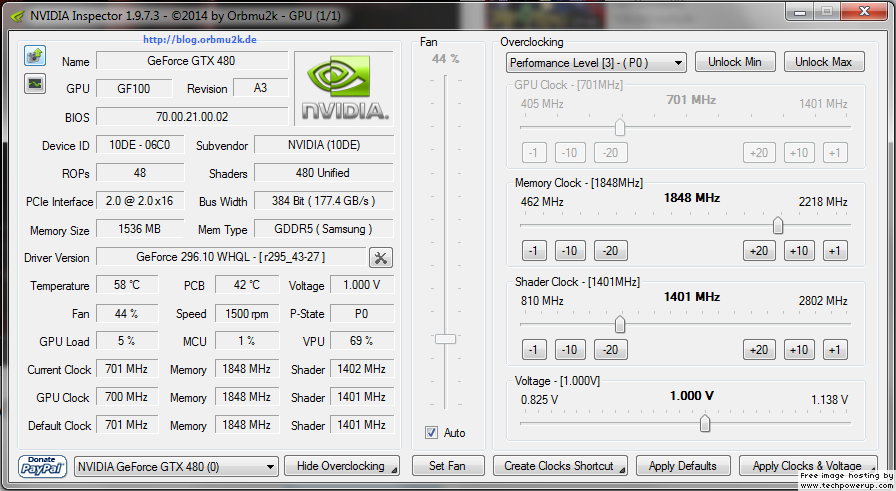Click the Shader Clock slider handle
The image size is (896, 491).
point(620,325)
